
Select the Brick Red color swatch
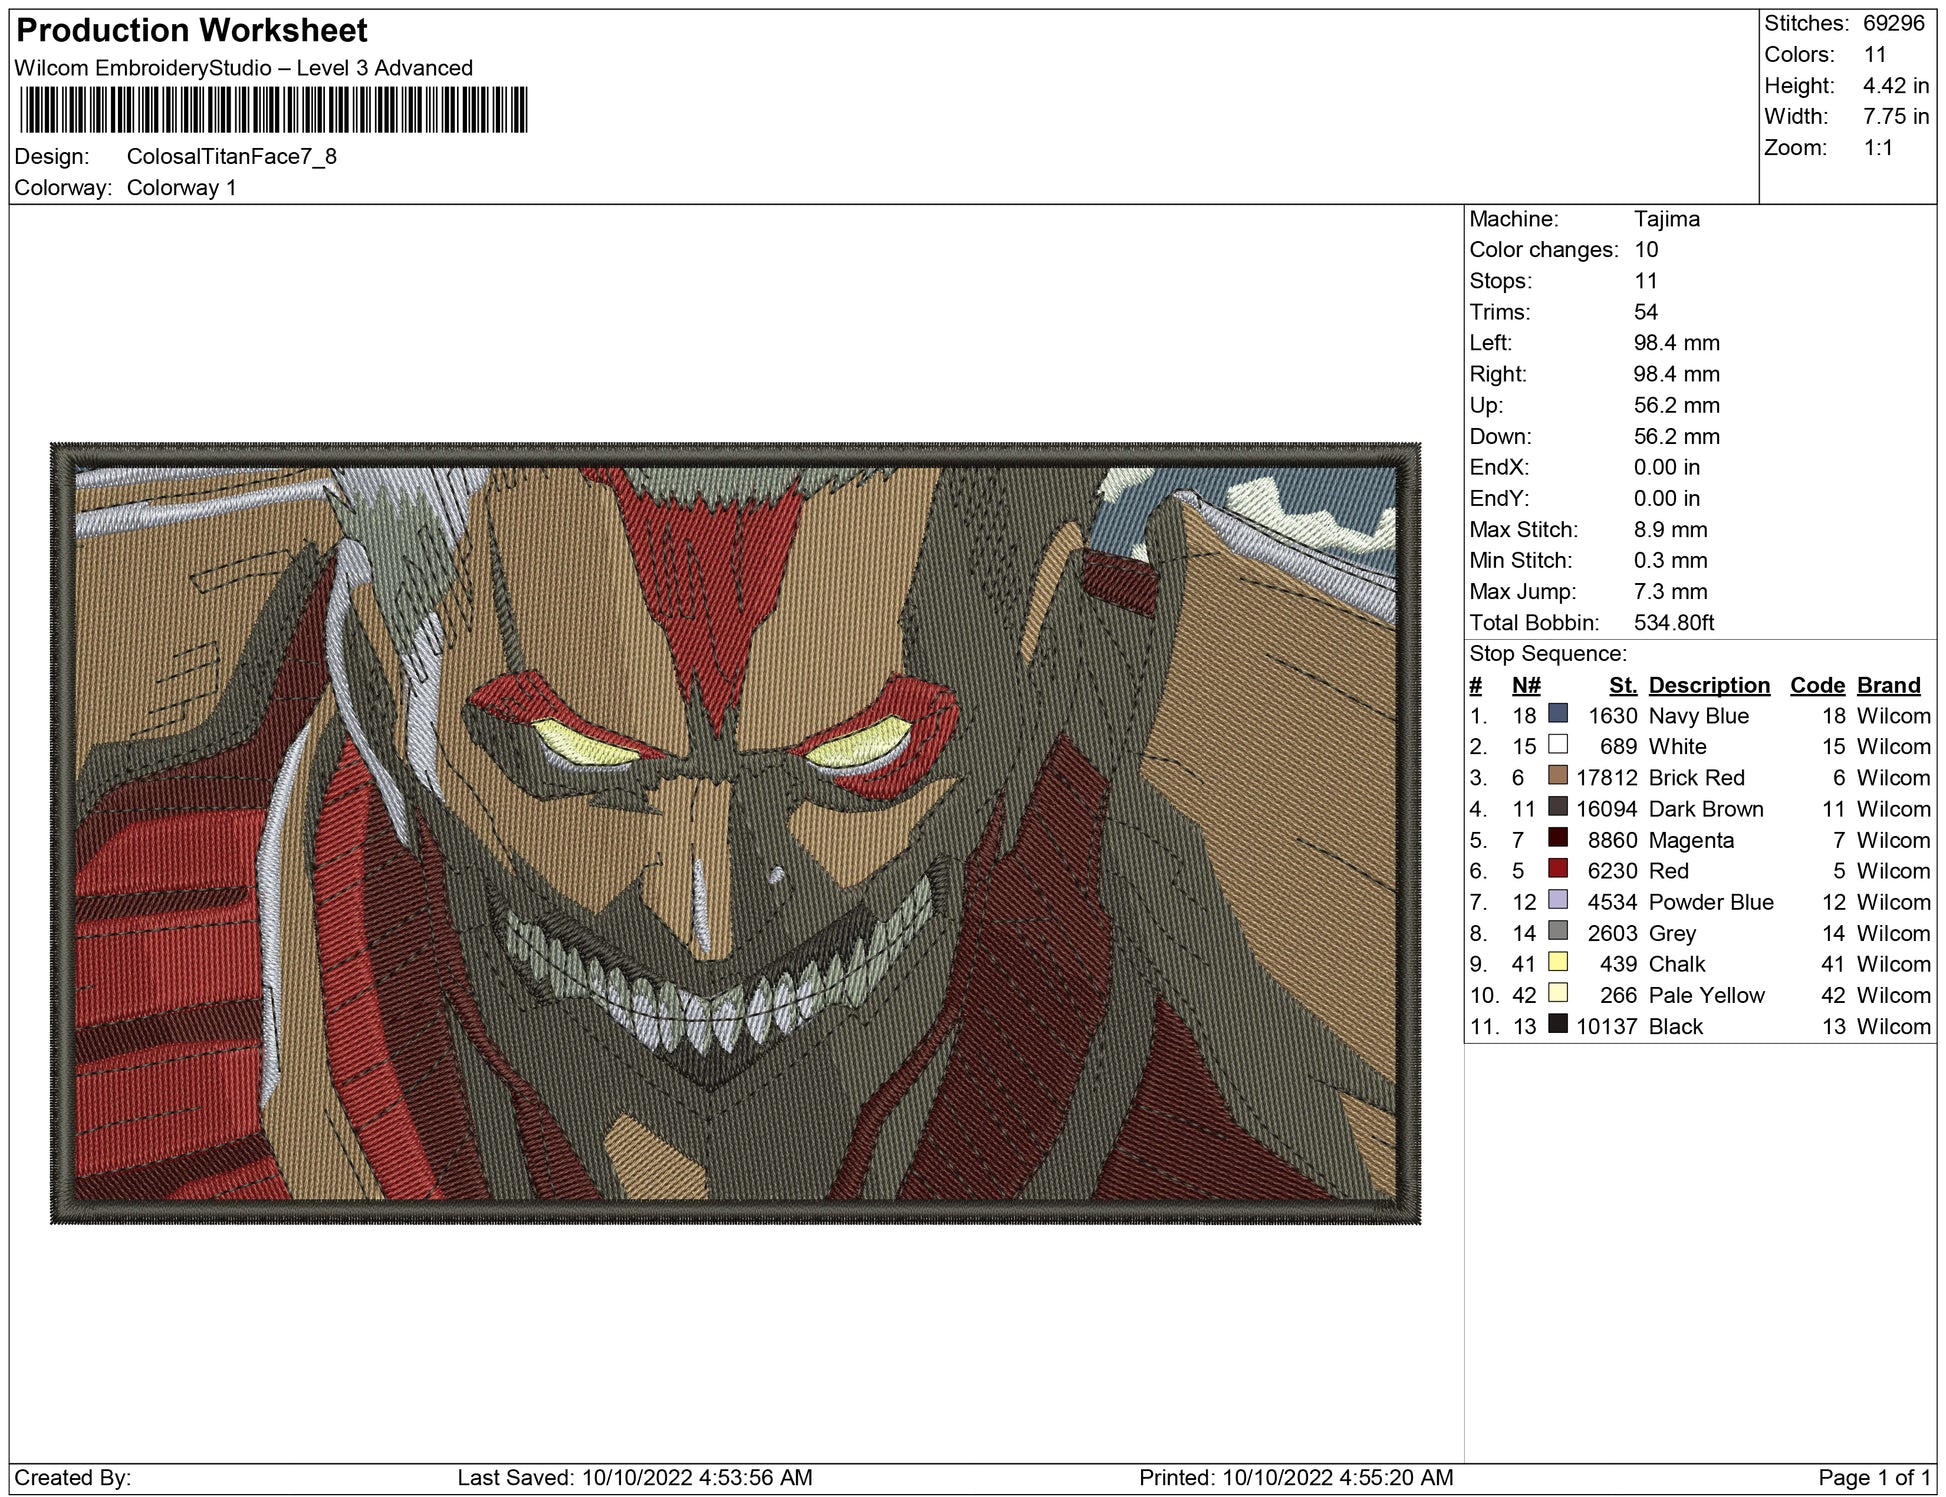coord(1557,776)
